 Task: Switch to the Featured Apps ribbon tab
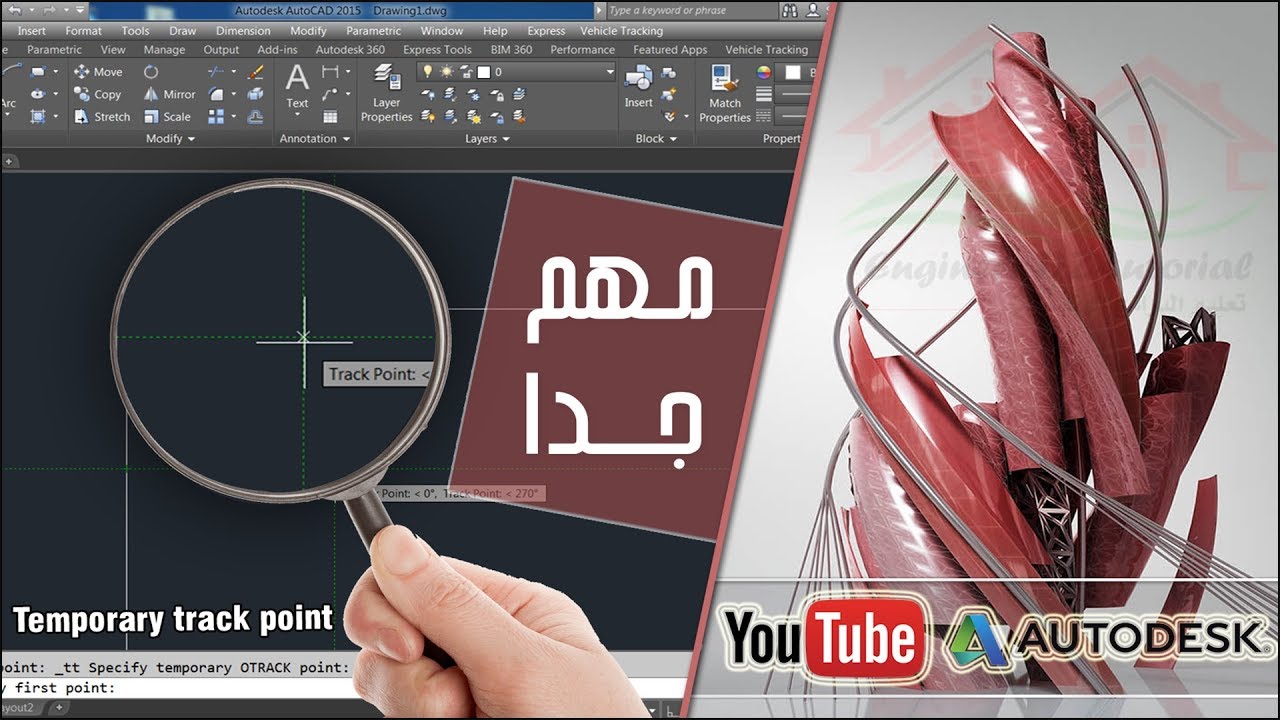[670, 50]
